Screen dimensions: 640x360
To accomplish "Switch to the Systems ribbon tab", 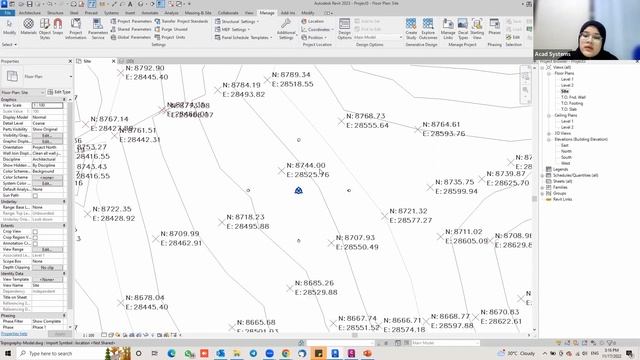I will (111, 13).
